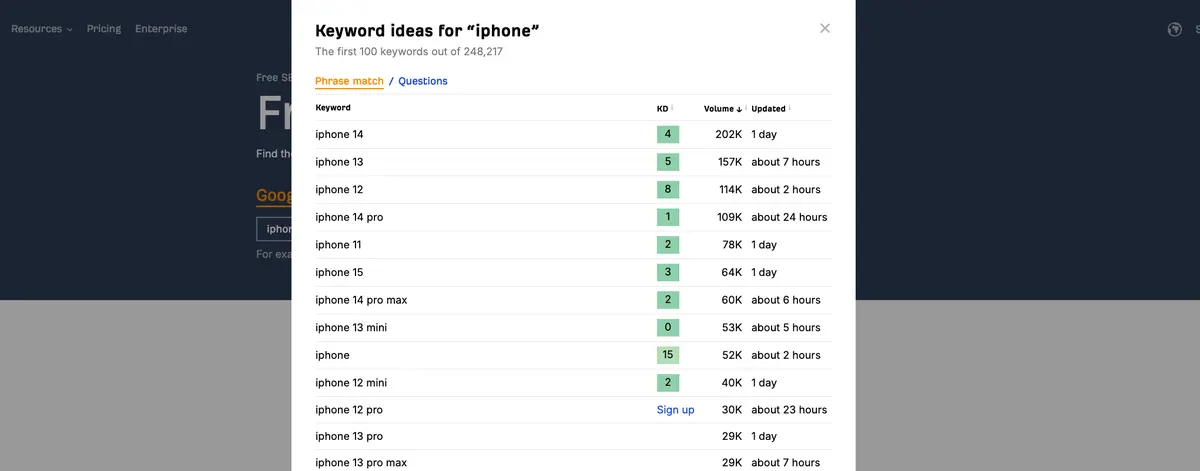The height and width of the screenshot is (471, 1200).
Task: Click the Sign up link
Action: [675, 410]
